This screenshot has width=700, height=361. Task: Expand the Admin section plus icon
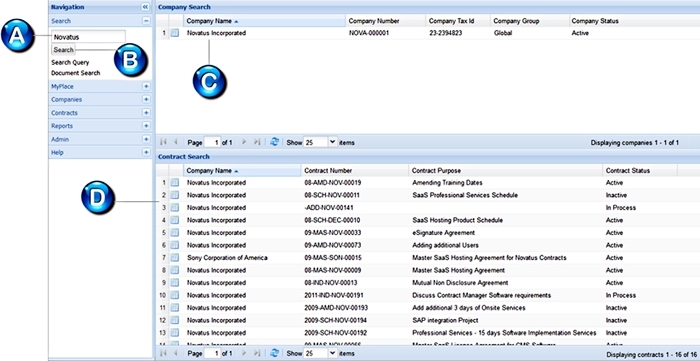coord(146,139)
